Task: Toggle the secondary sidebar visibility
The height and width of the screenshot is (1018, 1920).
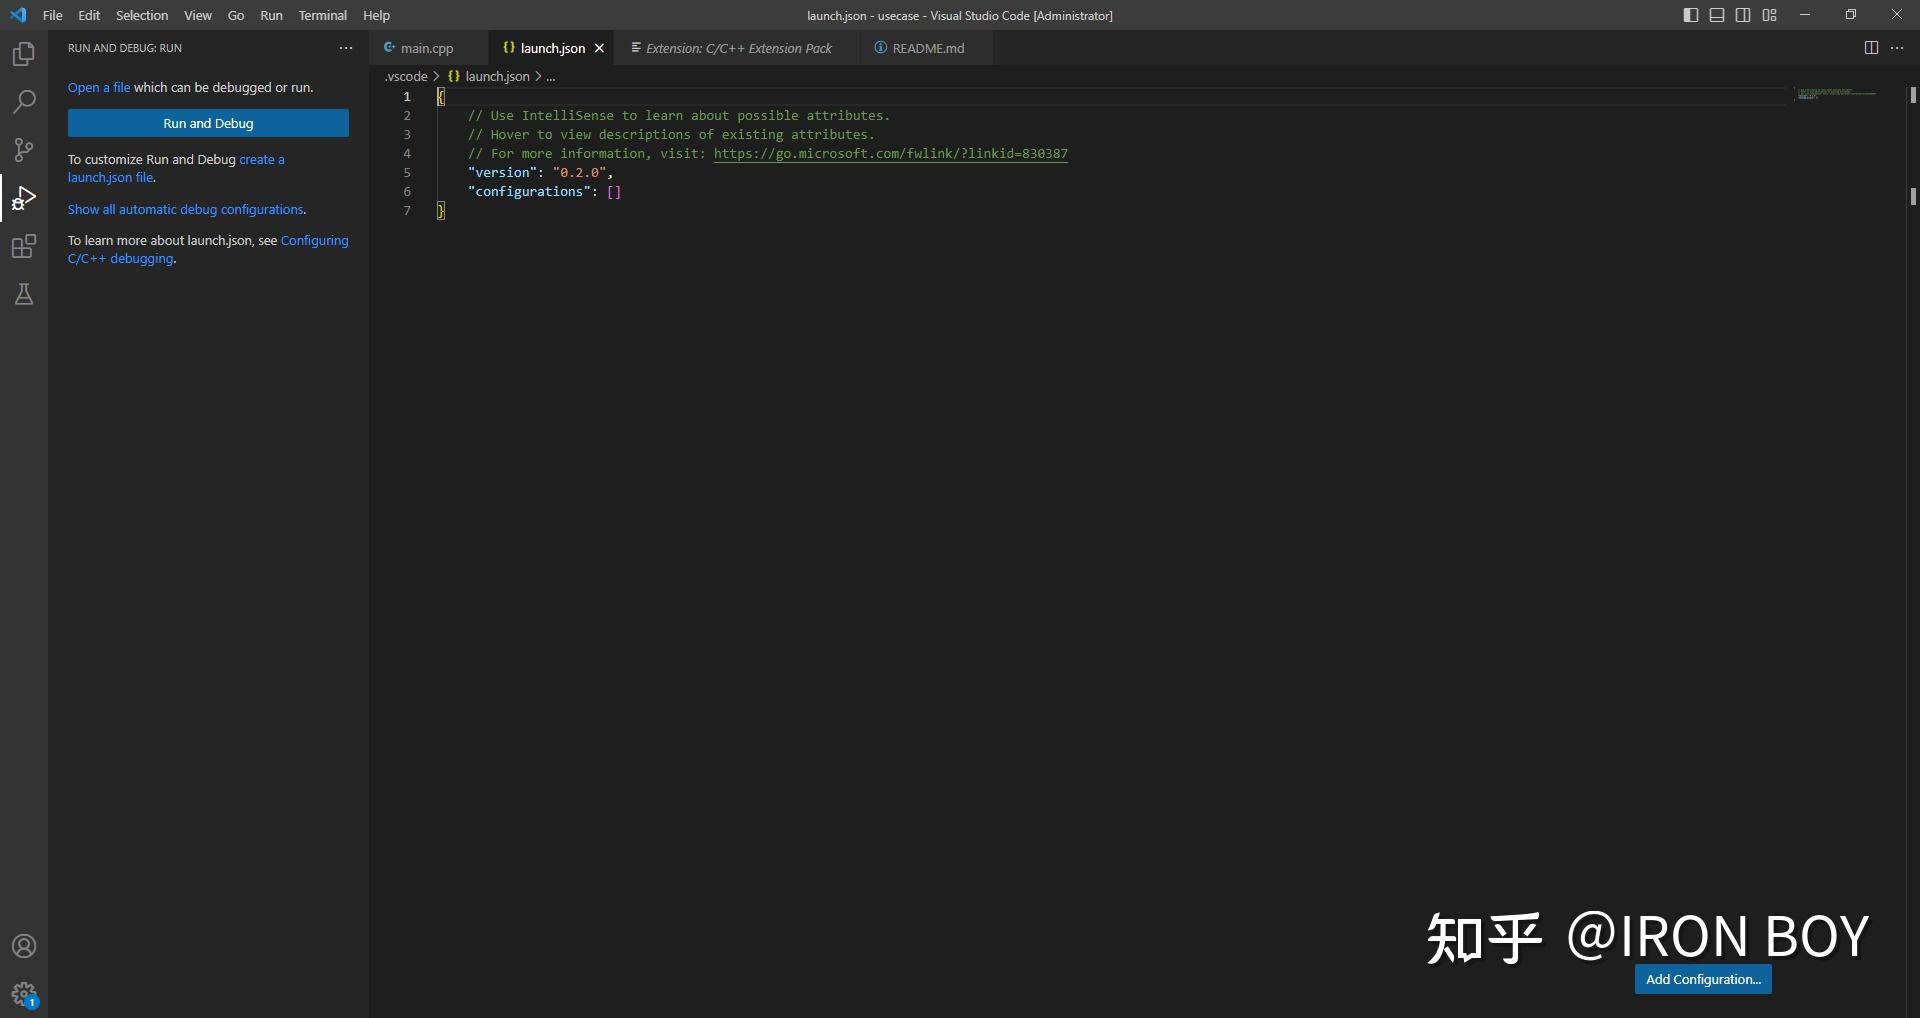Action: click(1743, 15)
